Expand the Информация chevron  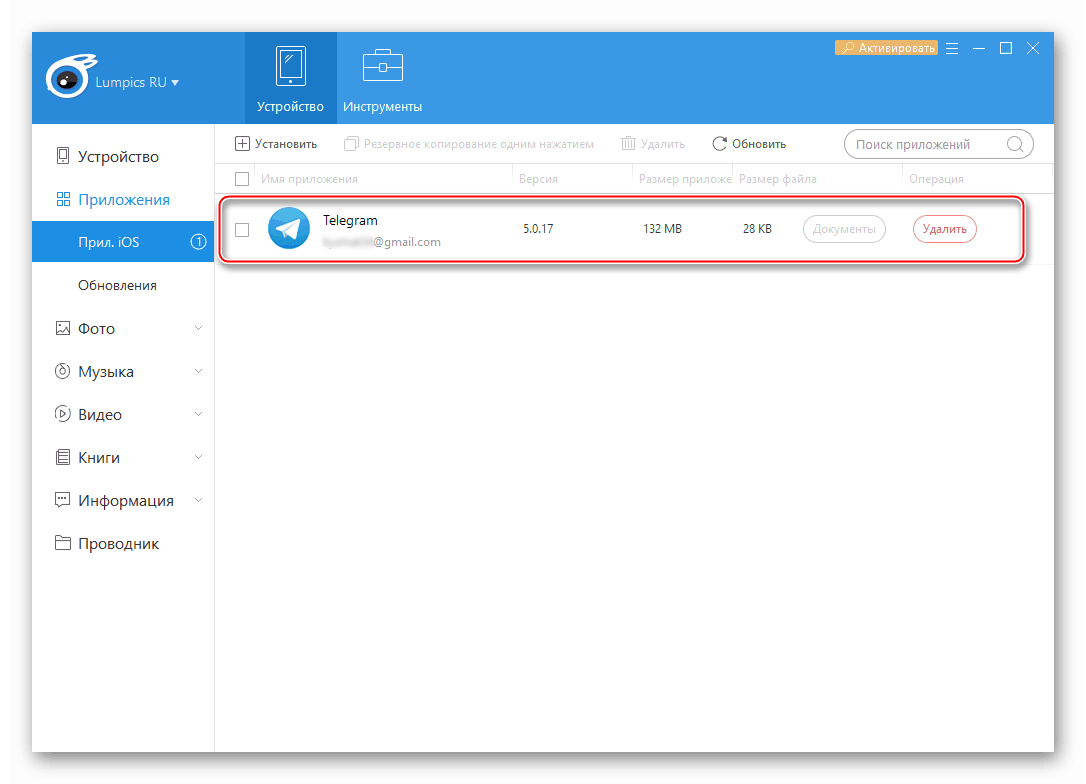tap(199, 500)
